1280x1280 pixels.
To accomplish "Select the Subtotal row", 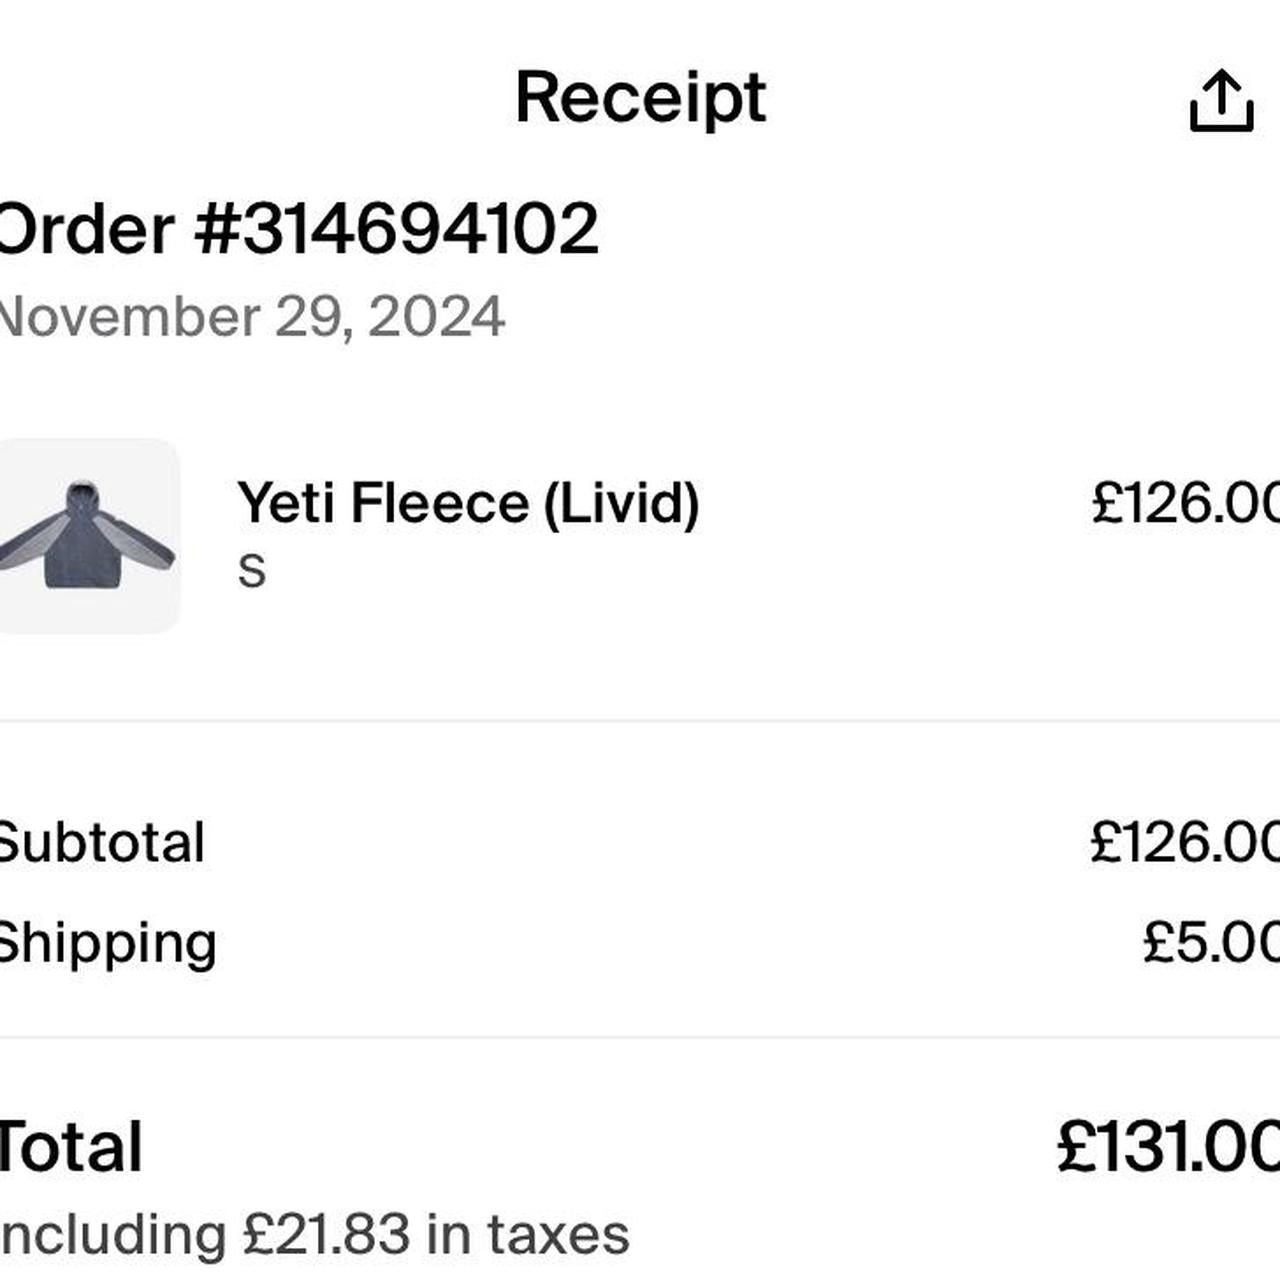I will [100, 840].
